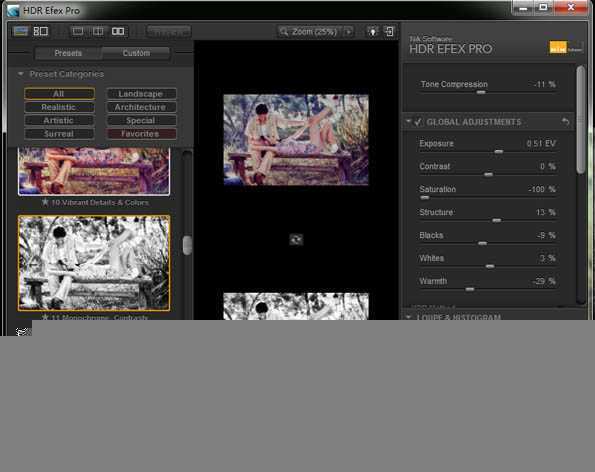This screenshot has height=472, width=595.
Task: Select the Special preset category
Action: [x=141, y=120]
